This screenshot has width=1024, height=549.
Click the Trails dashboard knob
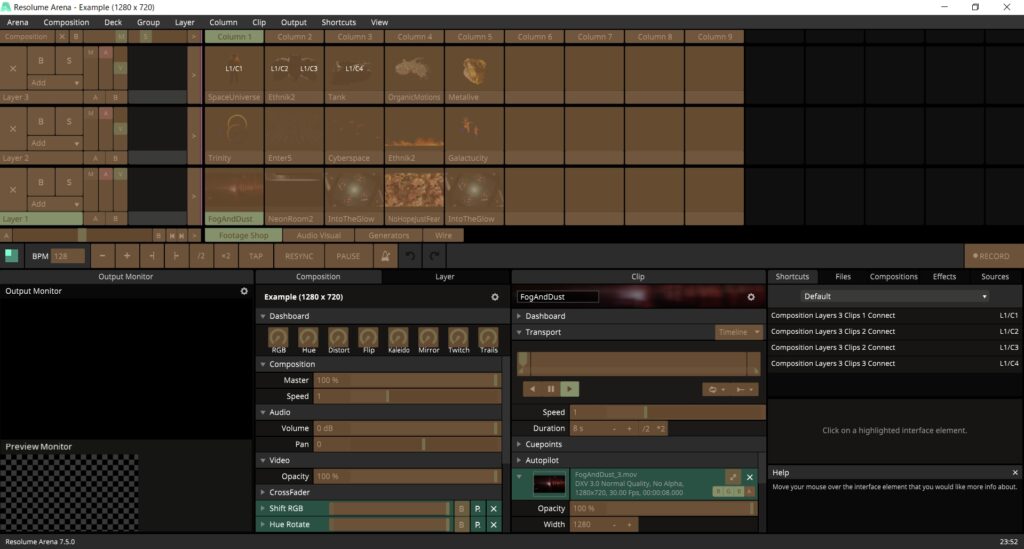[488, 337]
